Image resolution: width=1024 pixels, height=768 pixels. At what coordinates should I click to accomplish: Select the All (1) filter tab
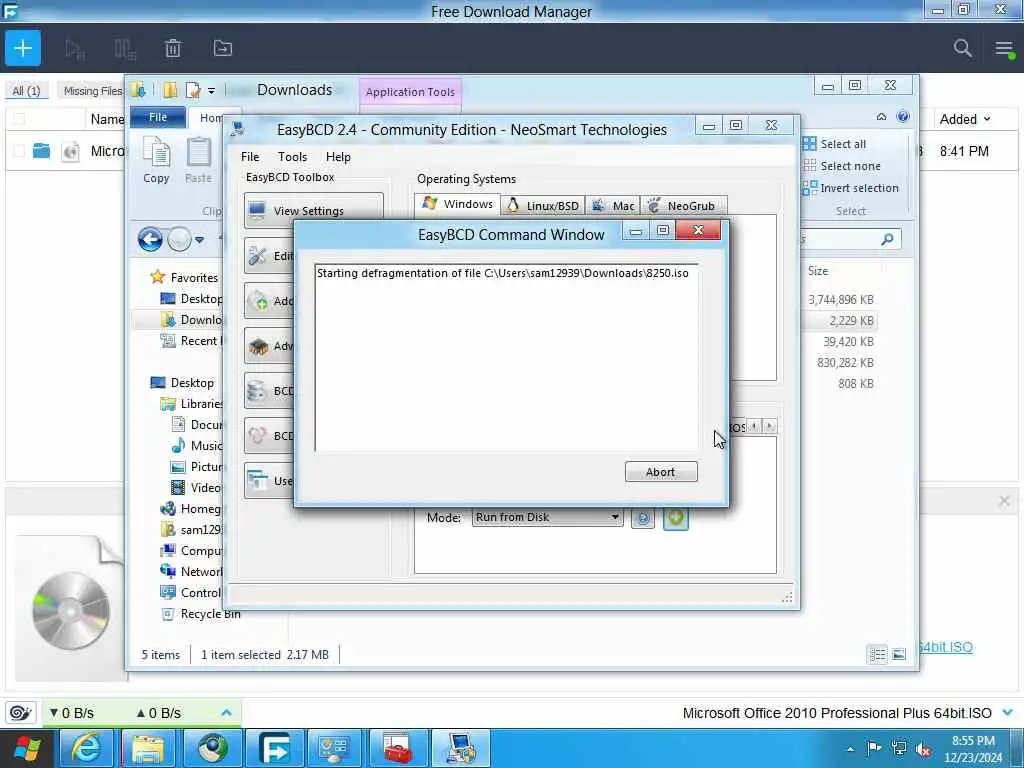(x=27, y=91)
